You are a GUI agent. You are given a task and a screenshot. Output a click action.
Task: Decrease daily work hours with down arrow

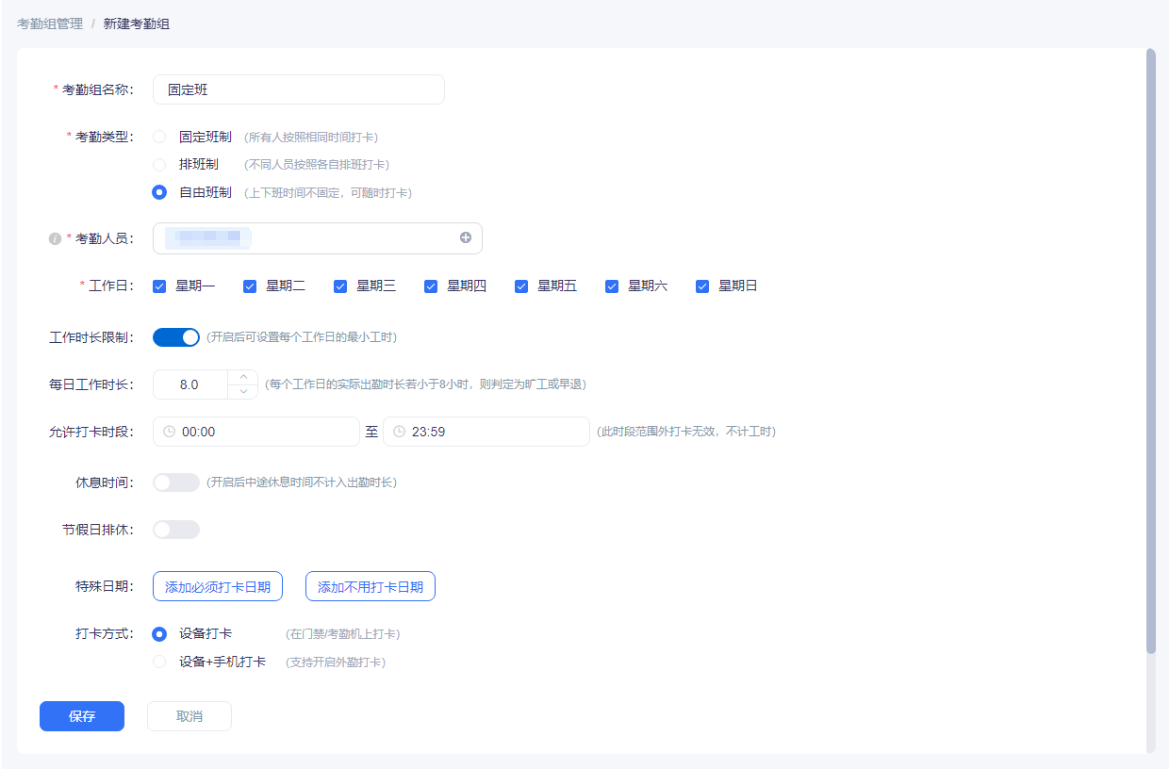242,391
